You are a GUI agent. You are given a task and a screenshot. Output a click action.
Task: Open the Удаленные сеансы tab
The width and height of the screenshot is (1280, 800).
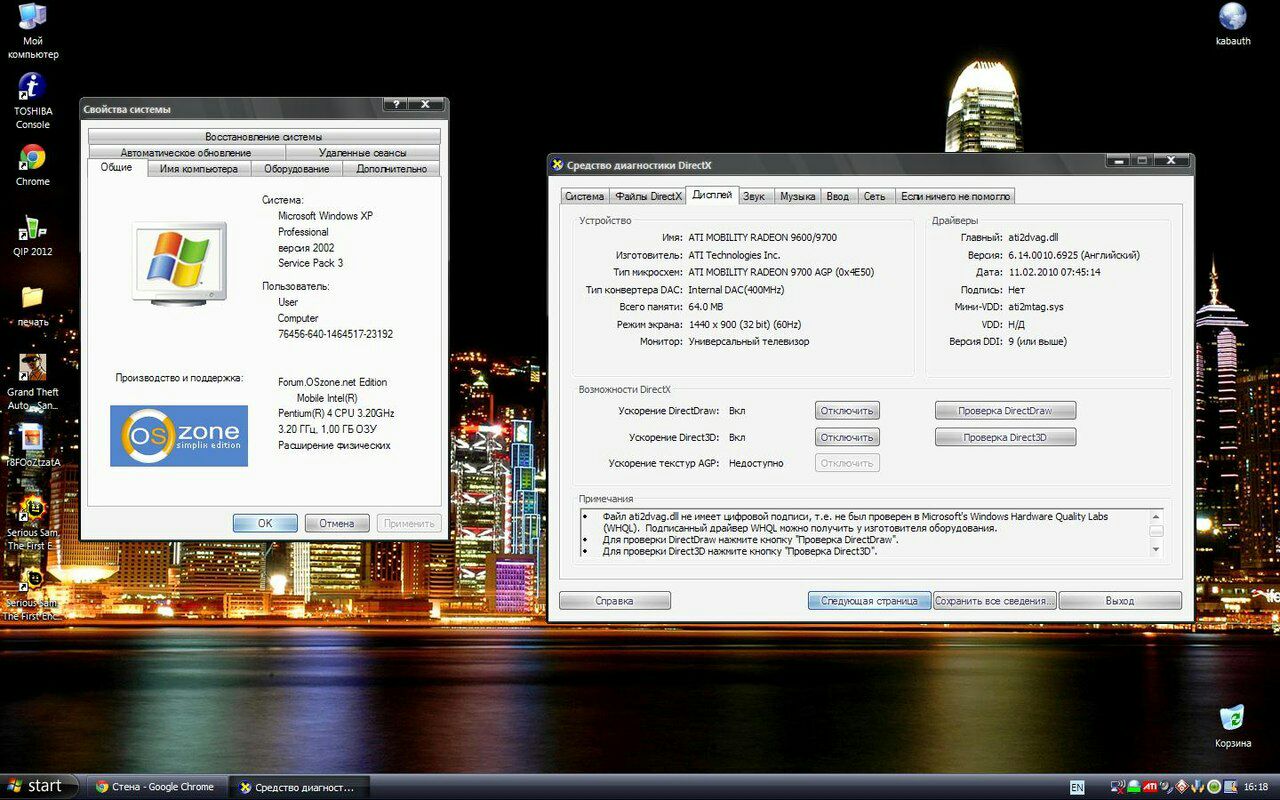363,152
